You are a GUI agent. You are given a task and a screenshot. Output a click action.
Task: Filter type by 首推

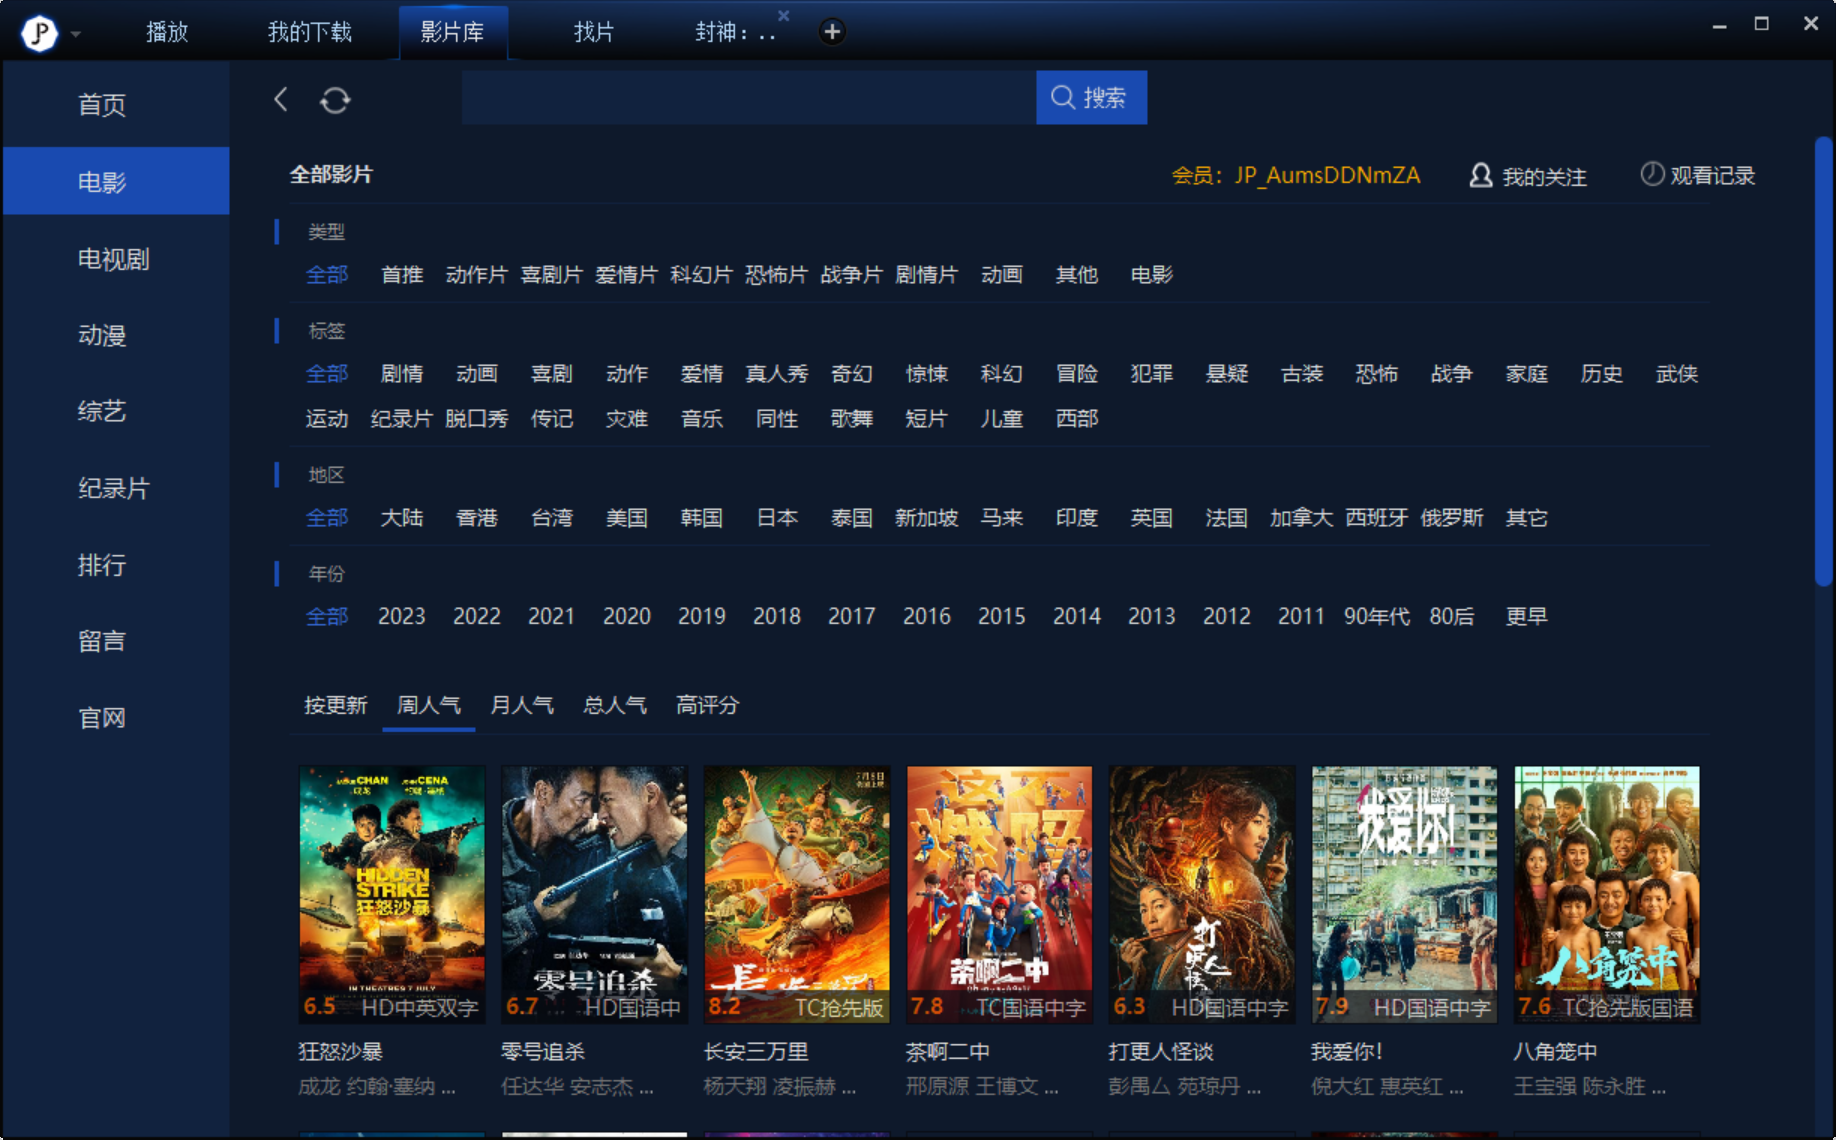tap(402, 274)
